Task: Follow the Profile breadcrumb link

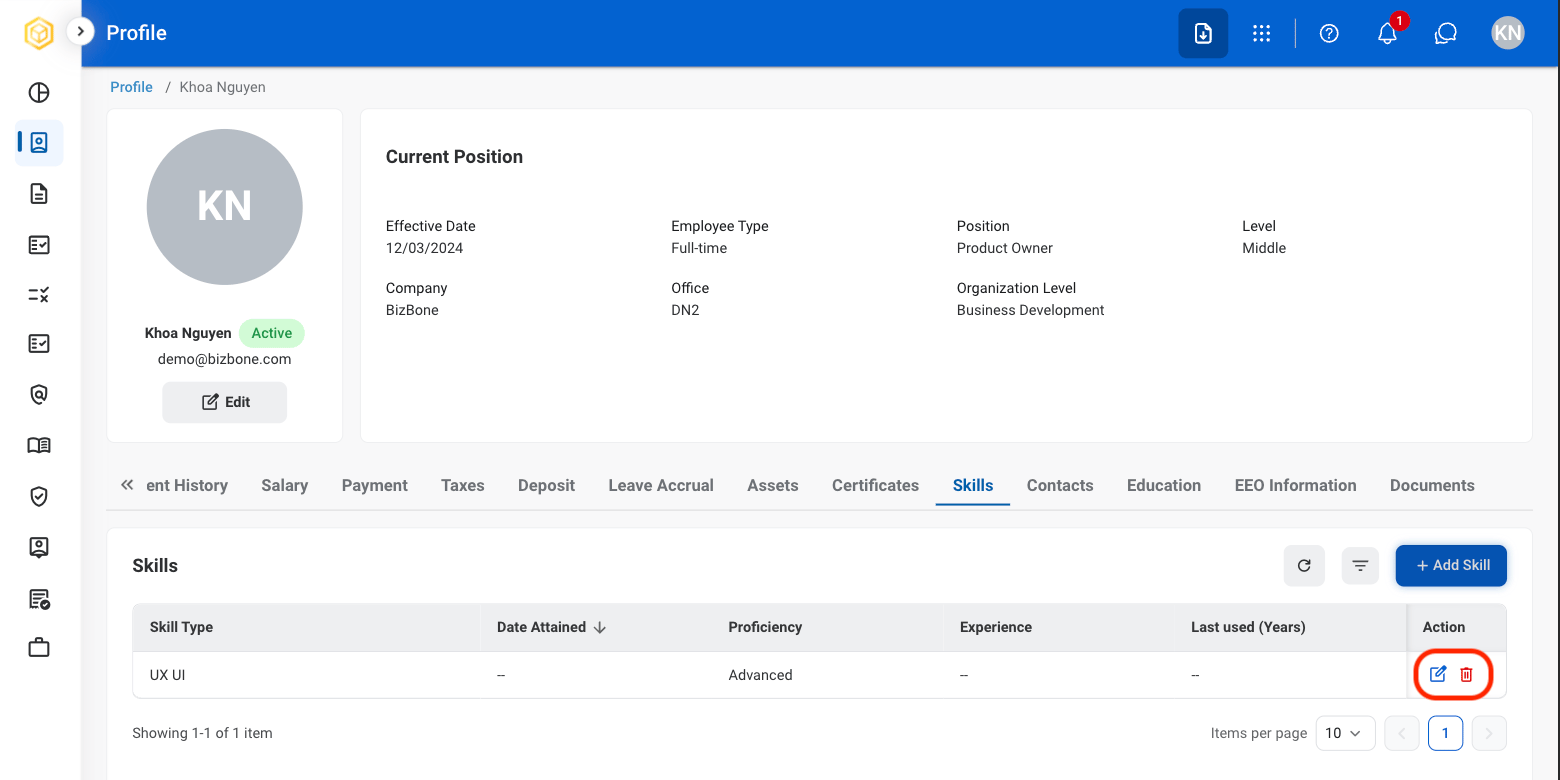Action: tap(131, 87)
